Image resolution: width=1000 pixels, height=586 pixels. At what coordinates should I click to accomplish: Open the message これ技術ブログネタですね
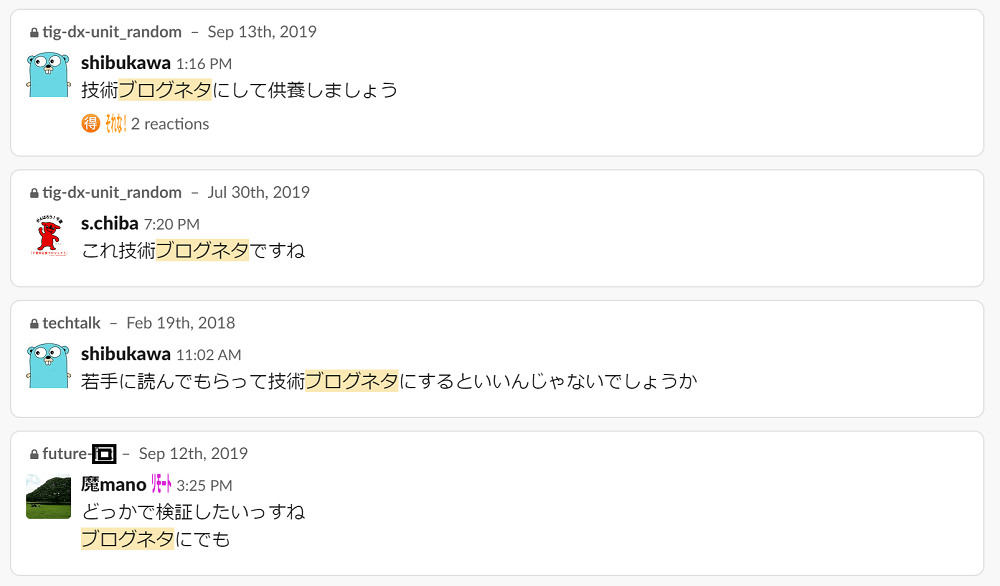coord(193,251)
